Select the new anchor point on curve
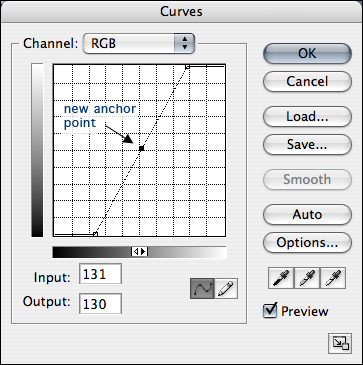Image resolution: width=363 pixels, height=365 pixels. 141,148
